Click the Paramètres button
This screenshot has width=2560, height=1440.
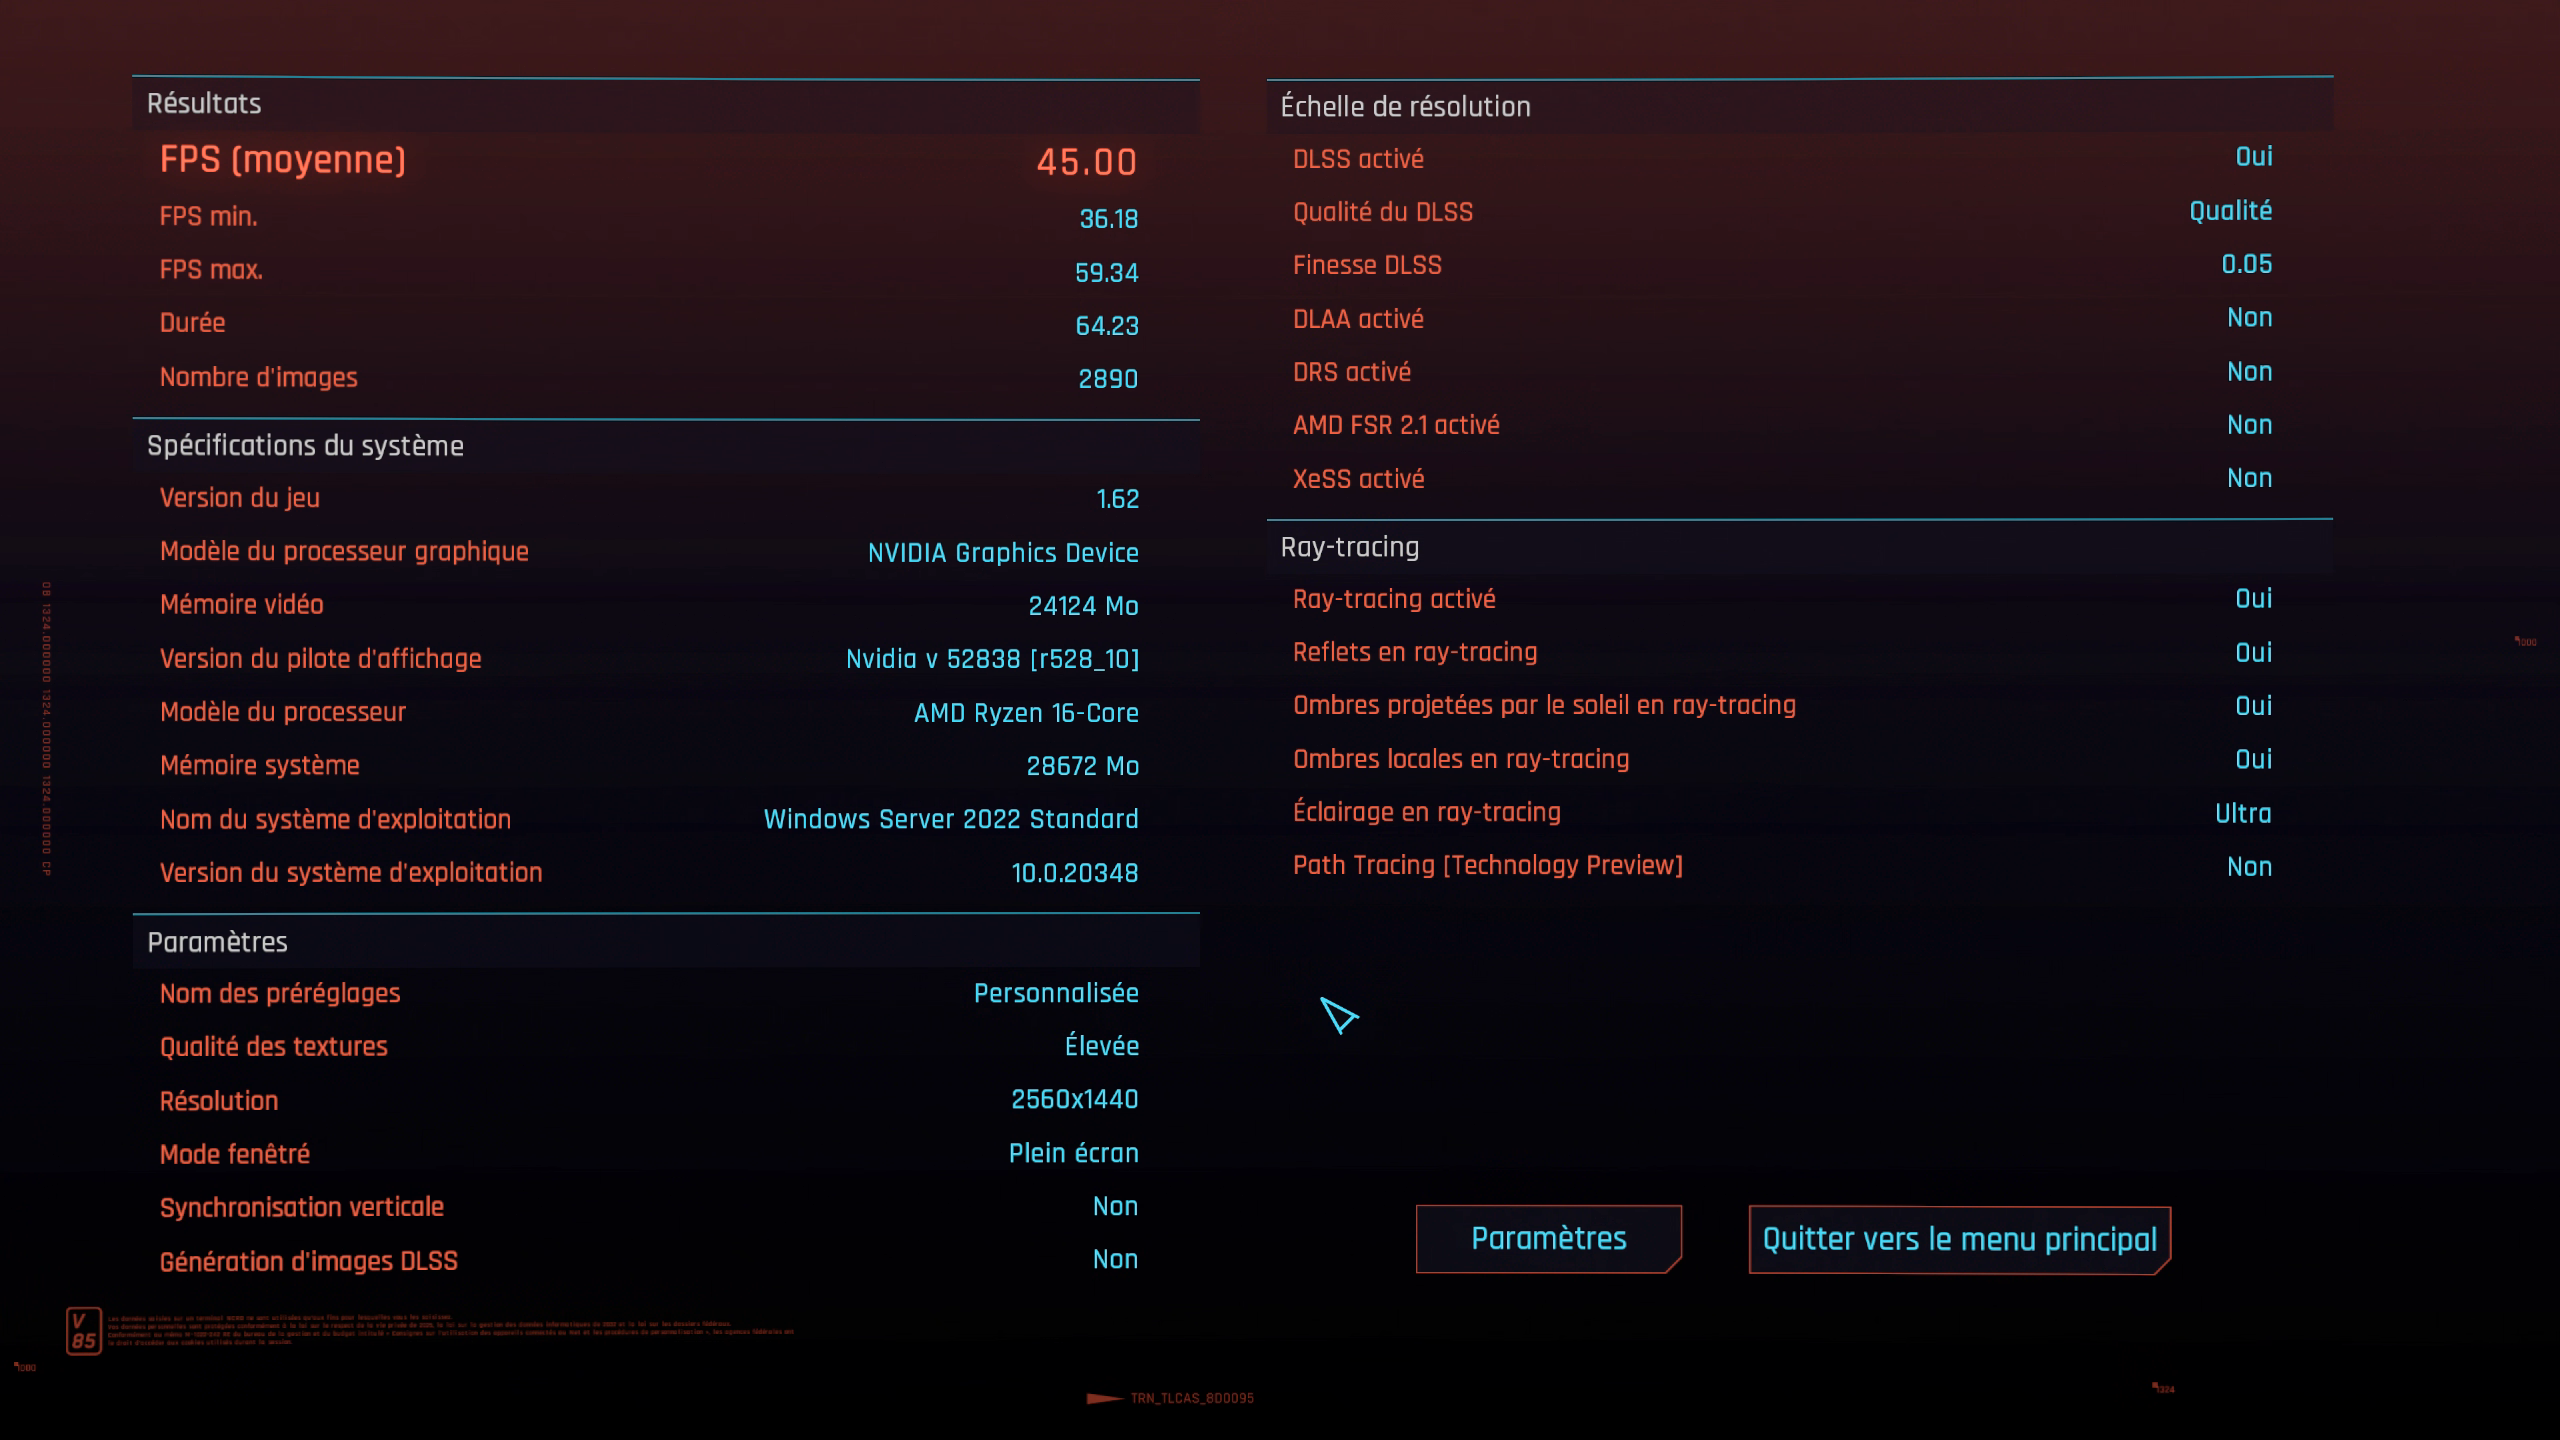tap(1548, 1239)
